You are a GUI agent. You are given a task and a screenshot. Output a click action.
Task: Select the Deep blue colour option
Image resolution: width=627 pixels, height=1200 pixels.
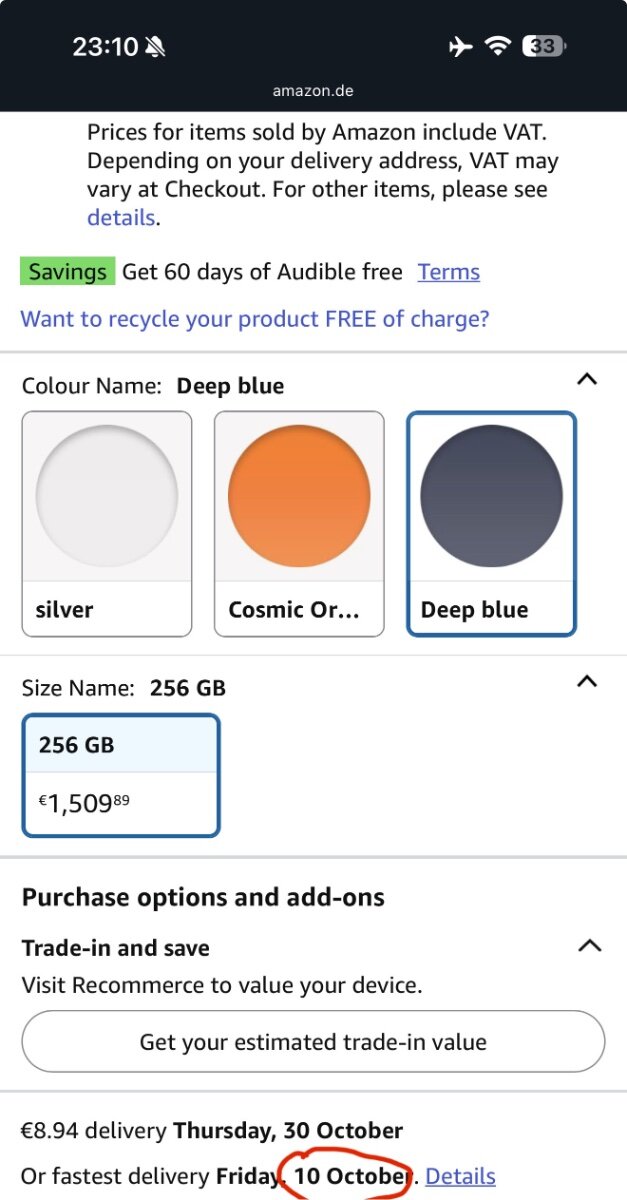[x=491, y=523]
